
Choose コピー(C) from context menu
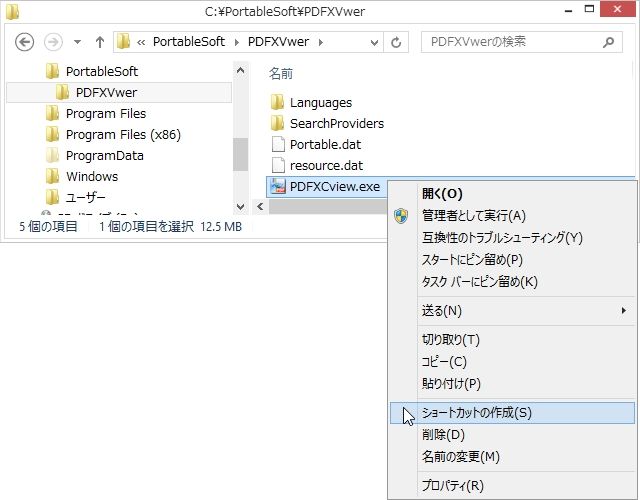(x=512, y=362)
